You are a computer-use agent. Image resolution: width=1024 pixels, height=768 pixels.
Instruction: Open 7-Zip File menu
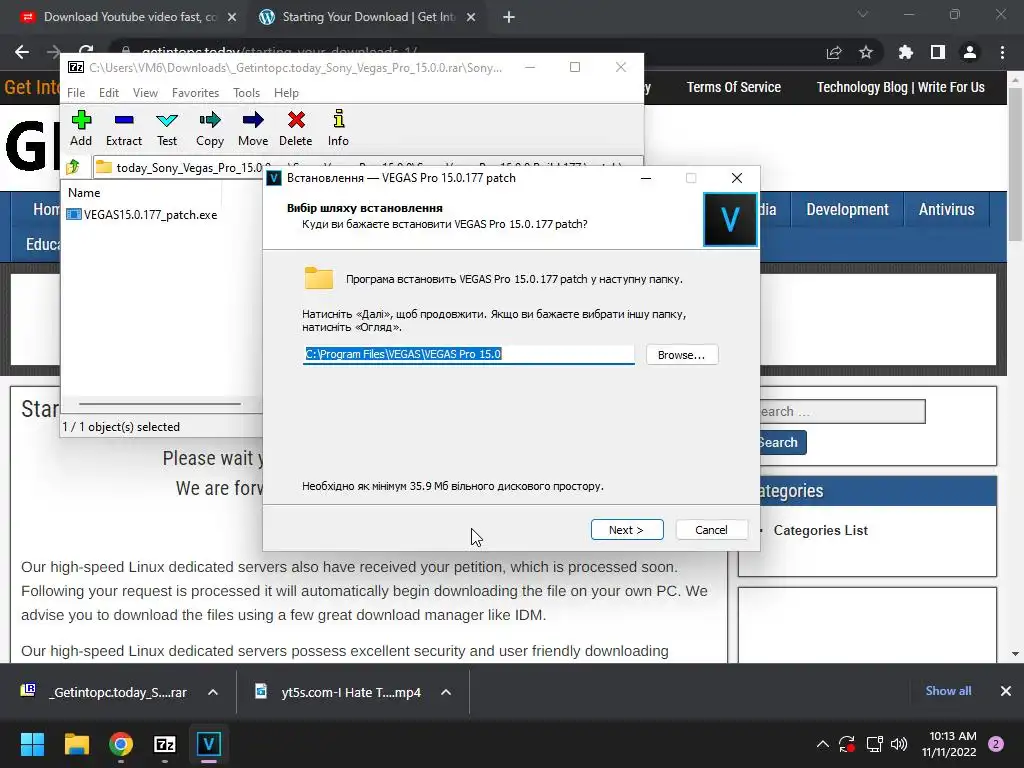click(76, 93)
